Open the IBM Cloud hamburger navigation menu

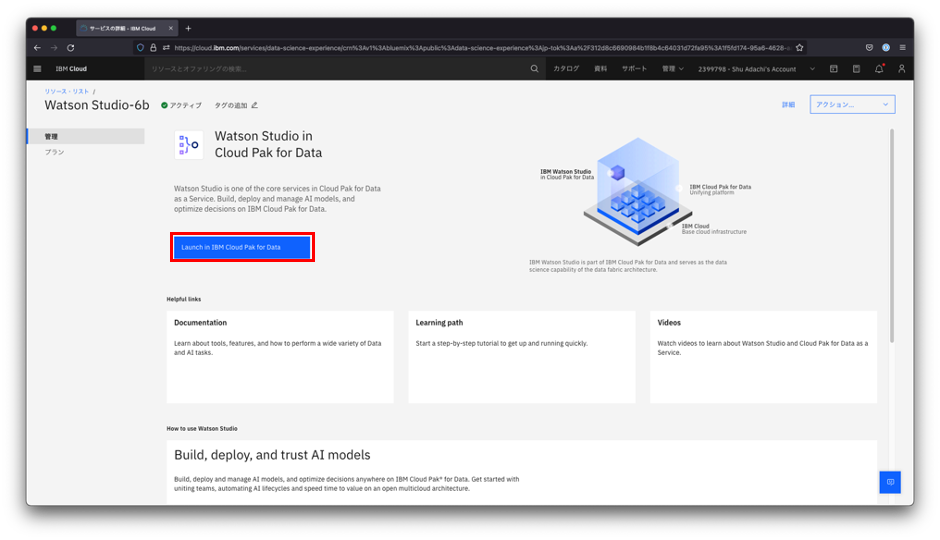37,69
